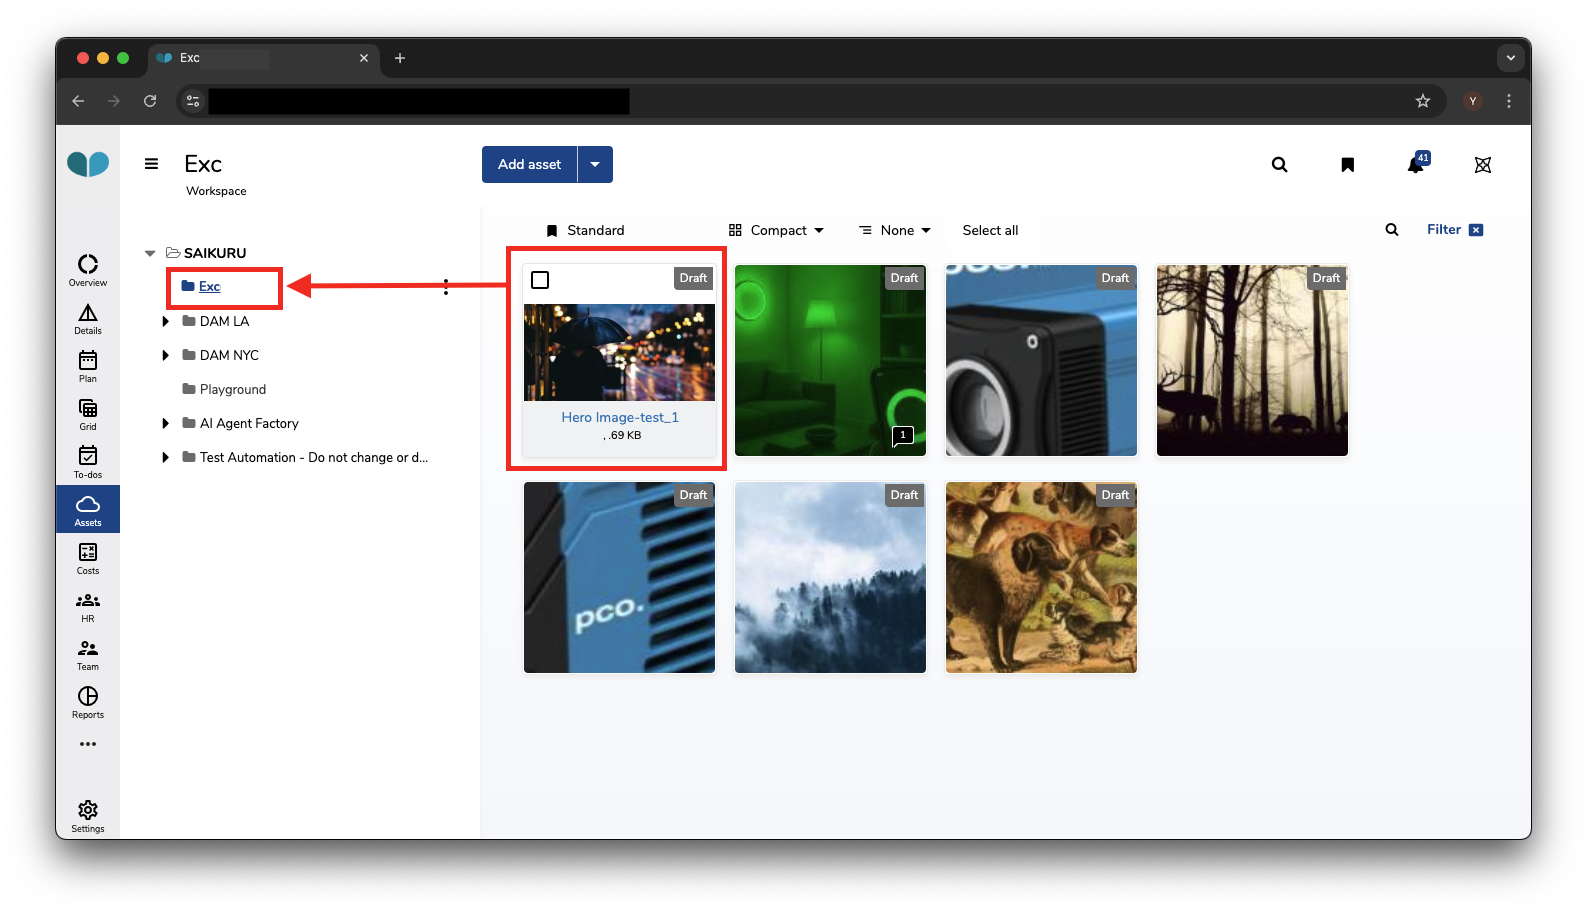Select the Standard saved view
1587x913 pixels.
click(x=585, y=230)
